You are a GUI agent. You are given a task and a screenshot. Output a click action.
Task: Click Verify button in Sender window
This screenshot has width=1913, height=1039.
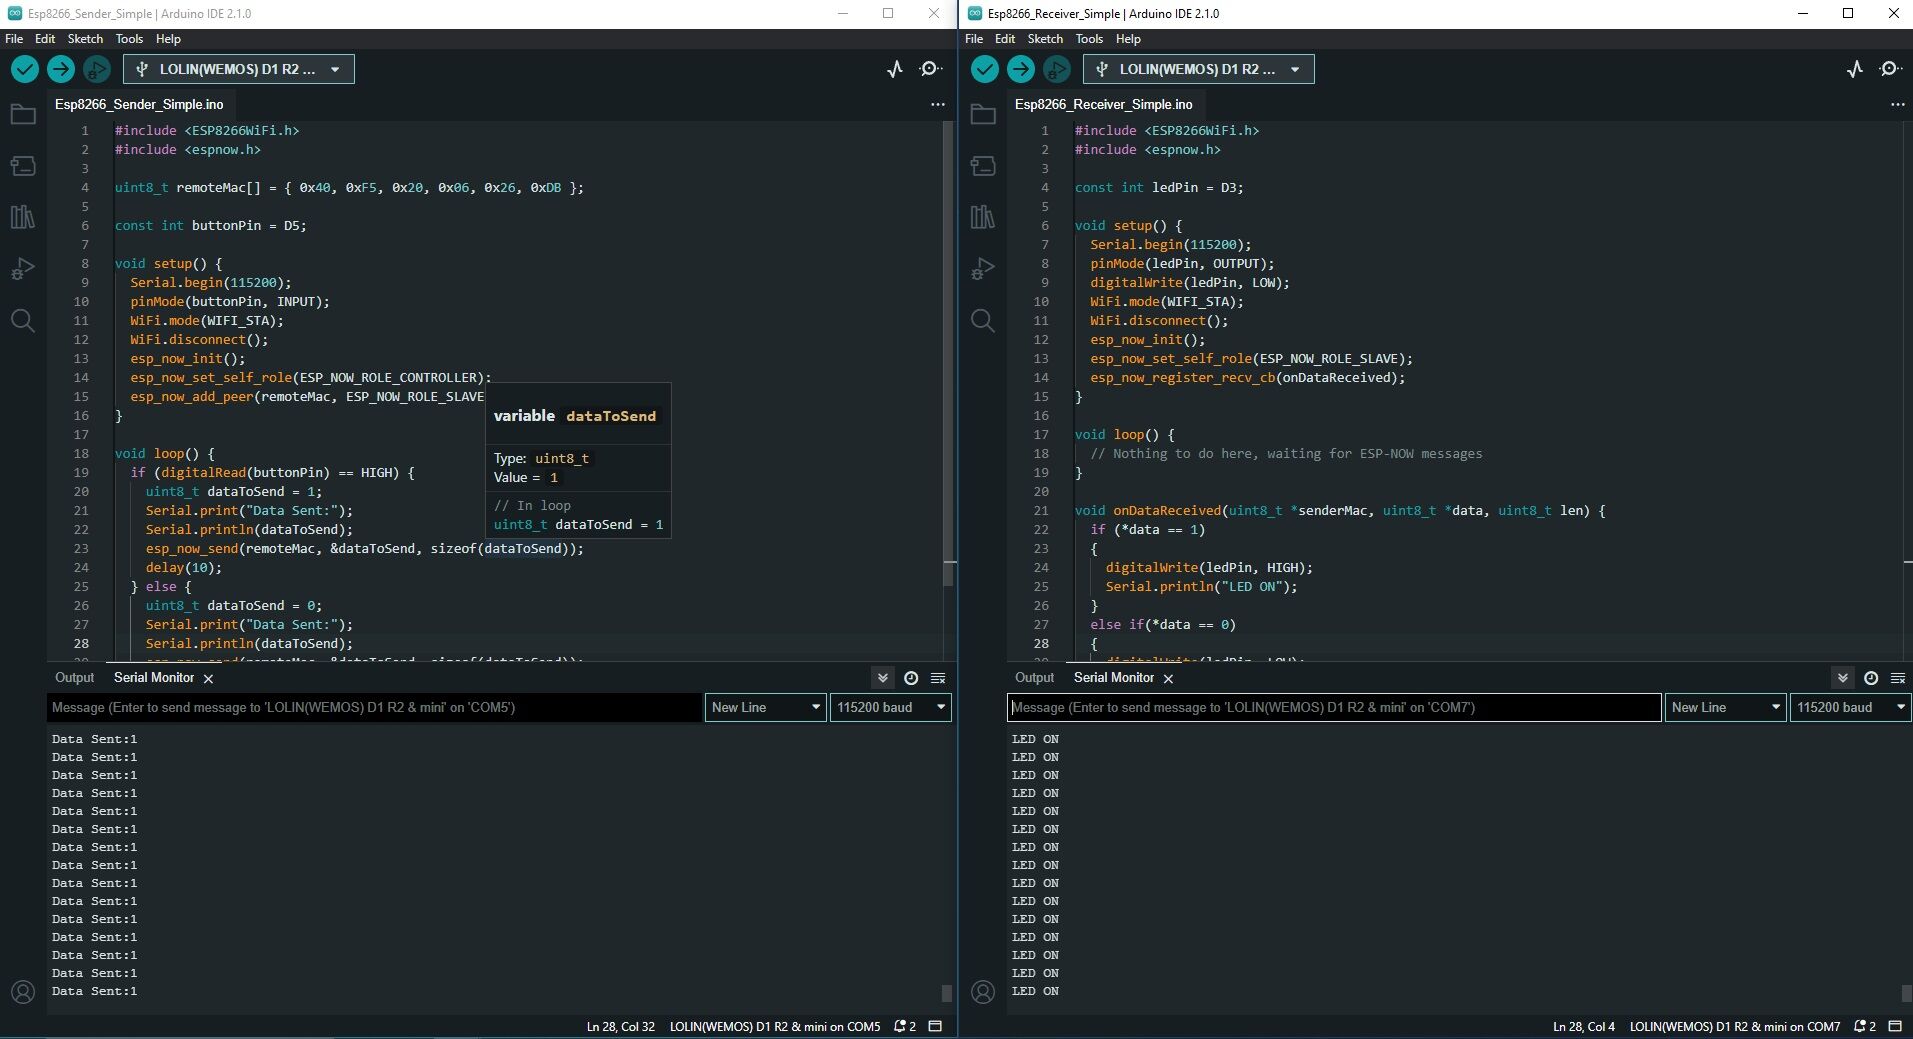[25, 69]
